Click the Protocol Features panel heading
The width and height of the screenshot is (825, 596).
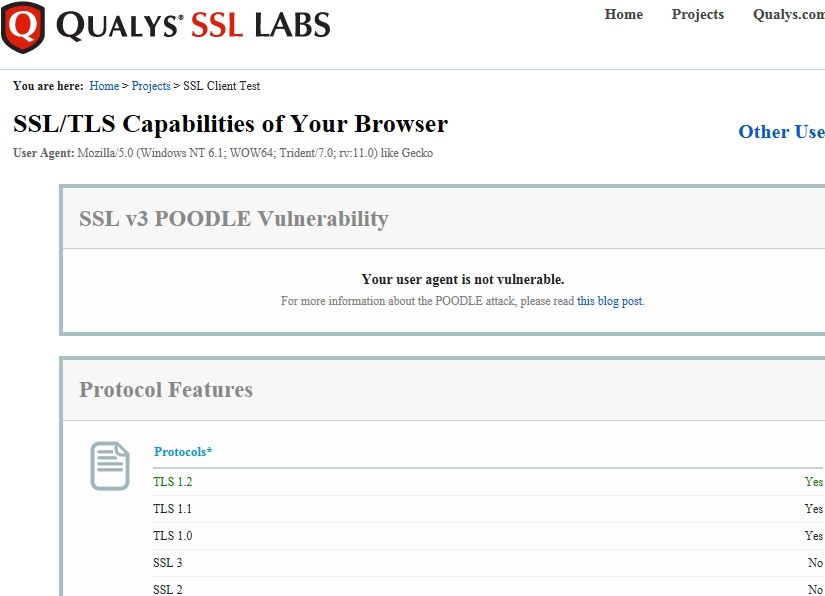(166, 390)
